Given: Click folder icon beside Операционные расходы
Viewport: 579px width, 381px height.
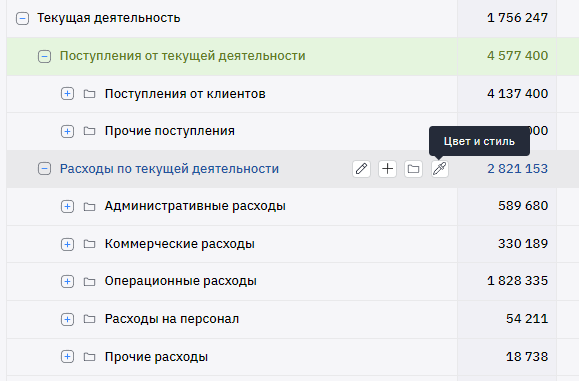Looking at the screenshot, I should tap(89, 282).
